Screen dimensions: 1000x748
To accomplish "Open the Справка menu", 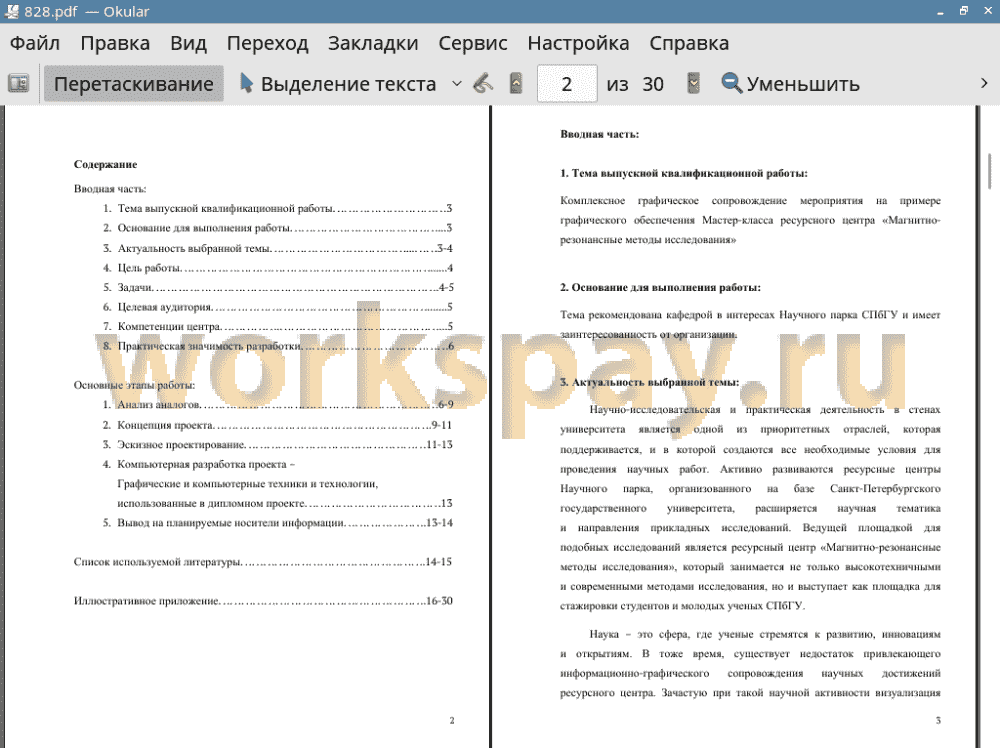I will tap(689, 43).
